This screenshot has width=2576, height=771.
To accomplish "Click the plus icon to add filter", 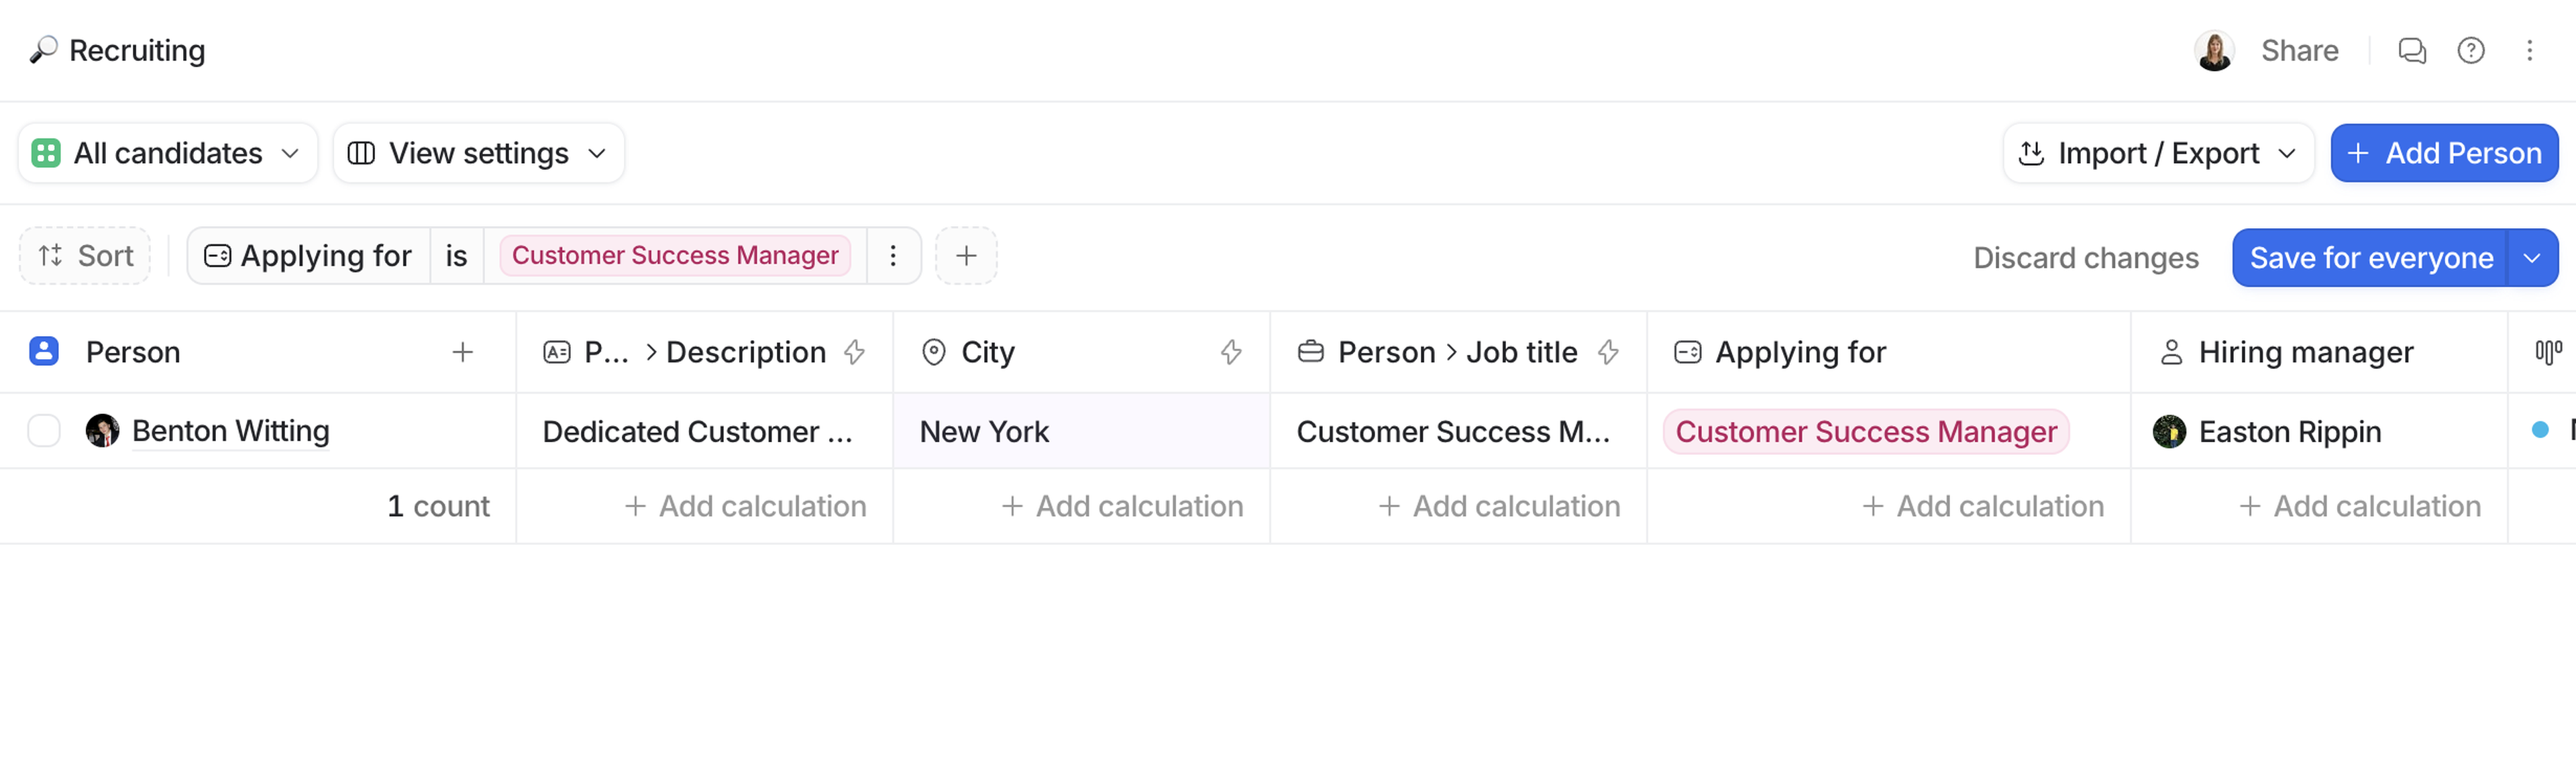I will coord(965,256).
